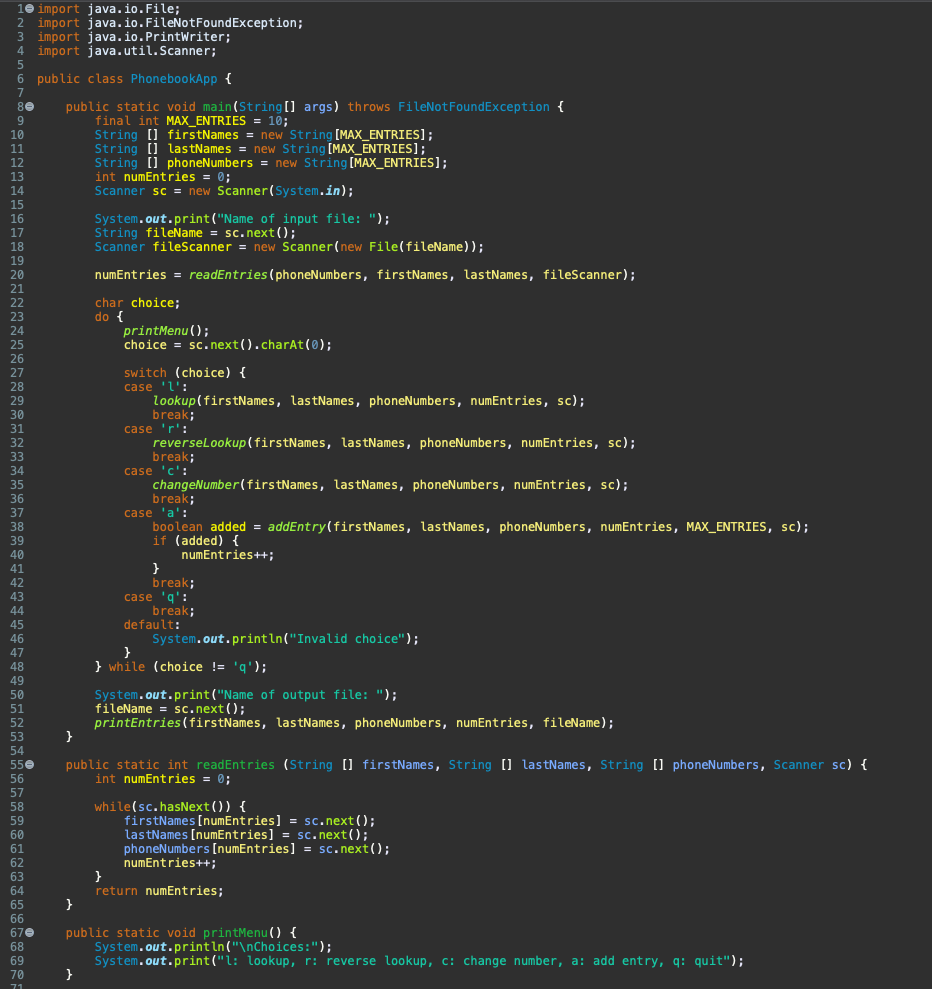Image resolution: width=932 pixels, height=989 pixels.
Task: Click the switch keyword on choice
Action: (145, 372)
